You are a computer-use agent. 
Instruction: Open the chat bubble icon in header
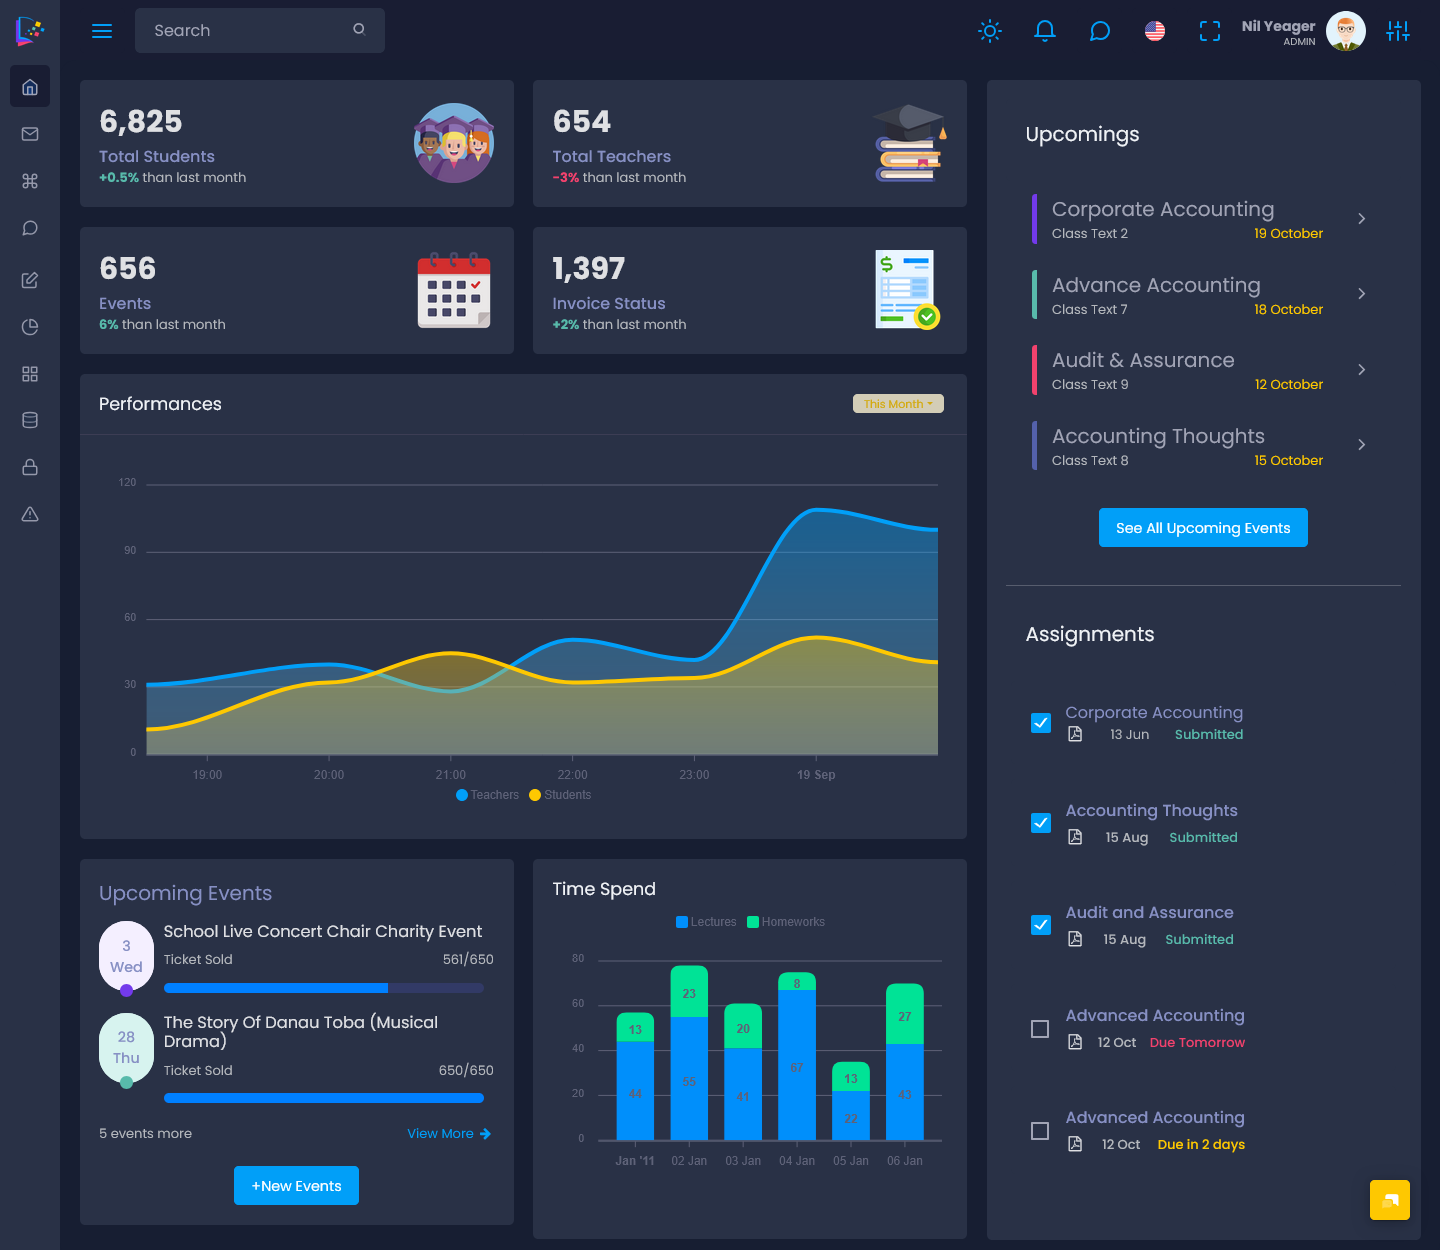point(1099,31)
